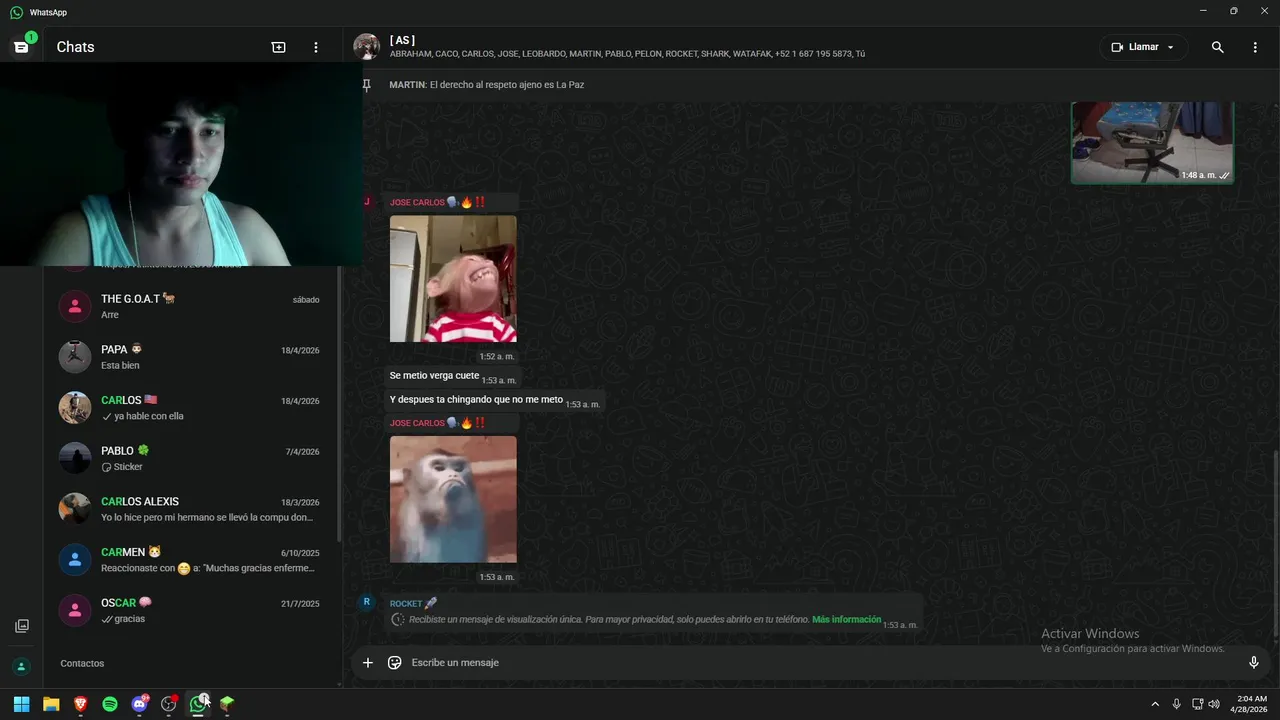Show hidden system tray icons
The image size is (1280, 720).
coord(1155,704)
